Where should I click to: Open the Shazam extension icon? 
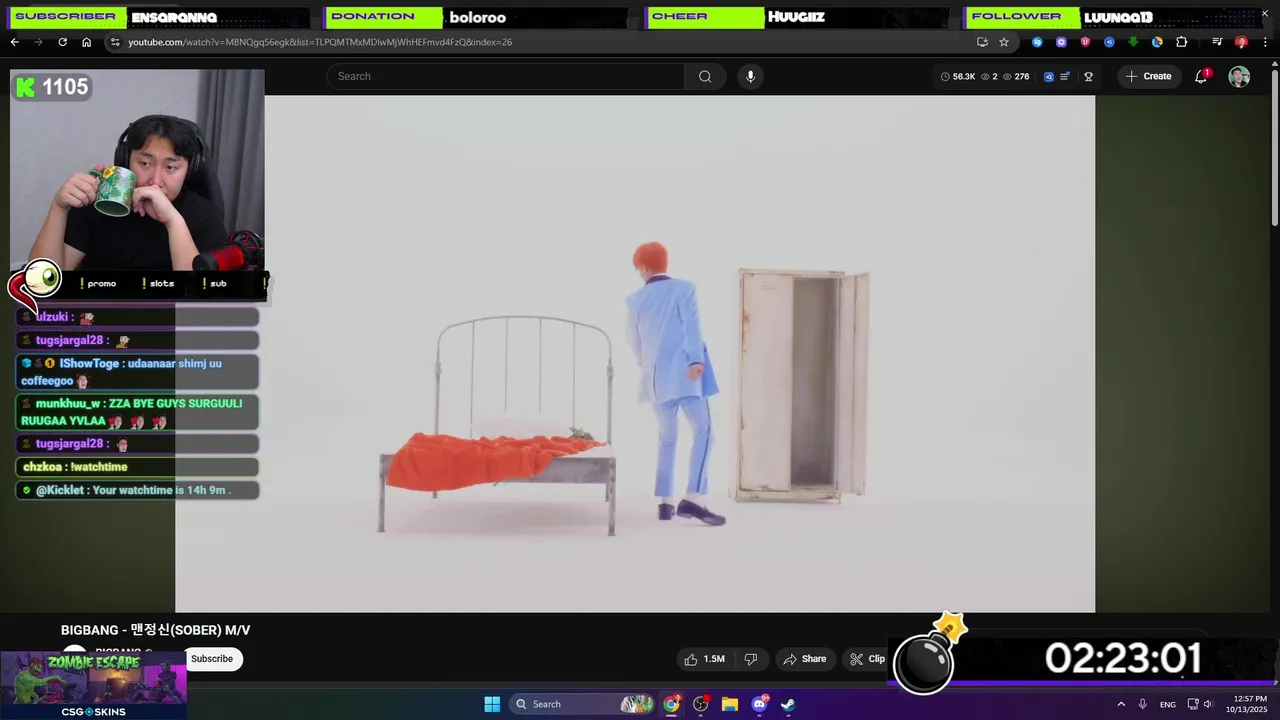(x=1037, y=42)
